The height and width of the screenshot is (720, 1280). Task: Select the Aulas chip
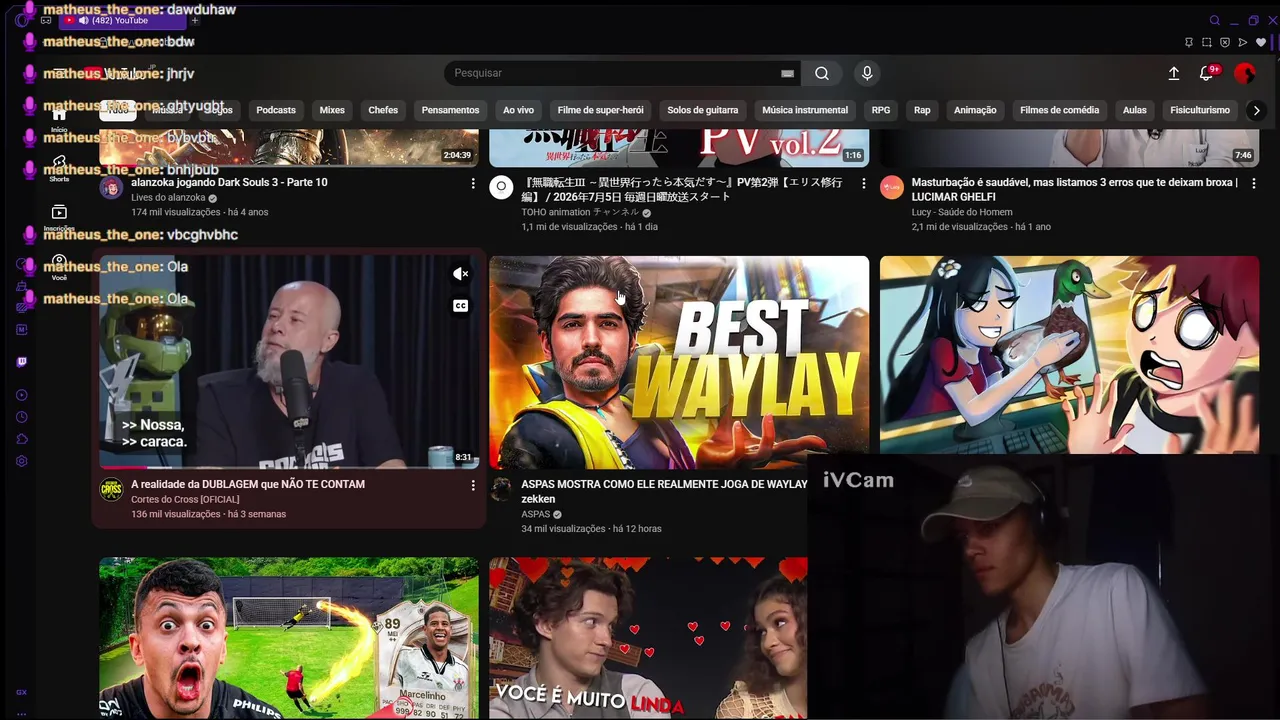[x=1134, y=110]
